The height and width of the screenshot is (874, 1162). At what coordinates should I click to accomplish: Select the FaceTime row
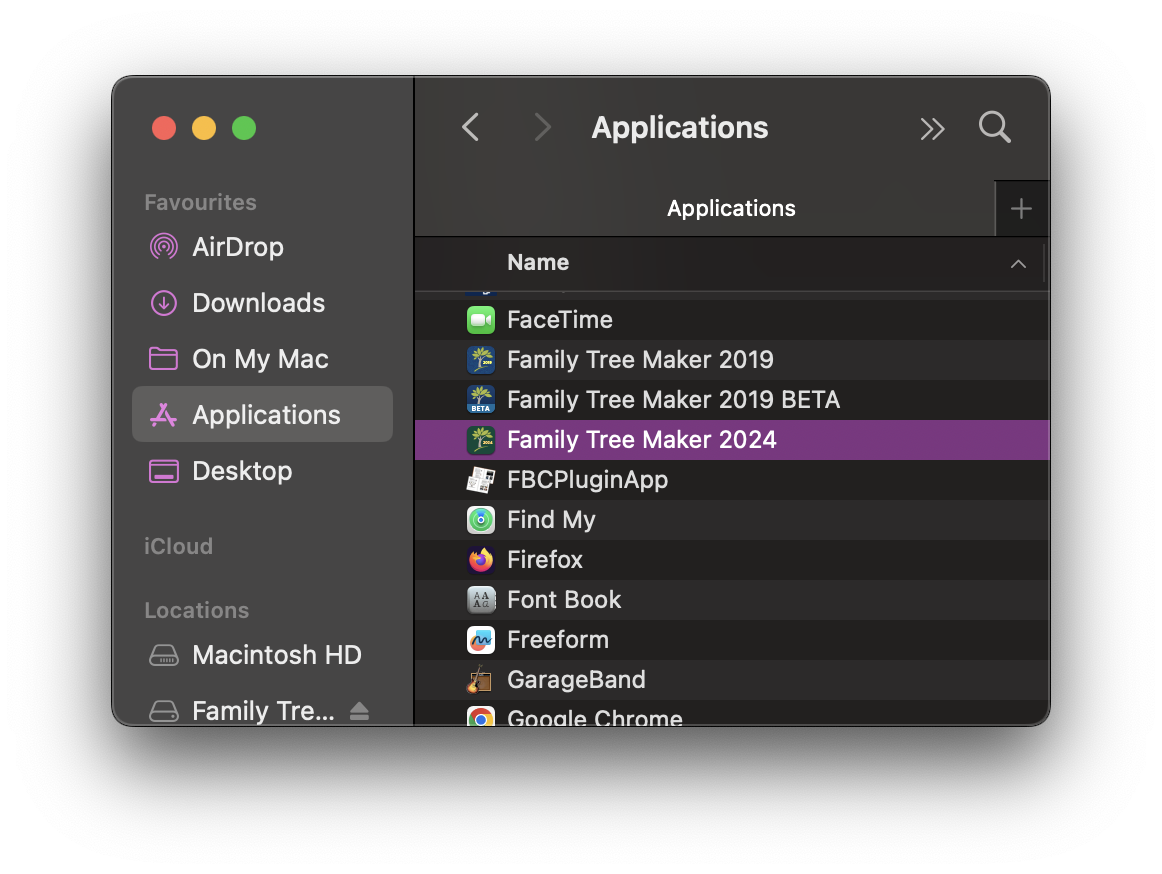tap(732, 320)
